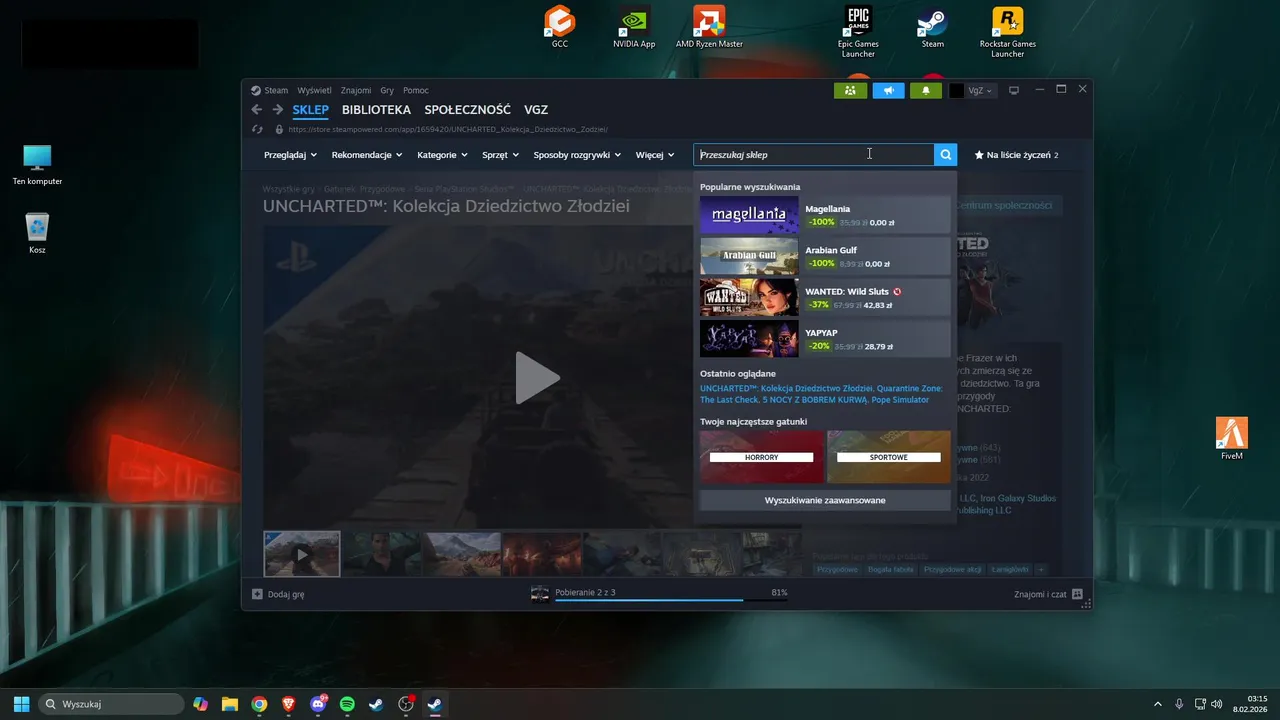The height and width of the screenshot is (720, 1280).
Task: Click the AMD Ryzen Master desktop icon
Action: 709,27
